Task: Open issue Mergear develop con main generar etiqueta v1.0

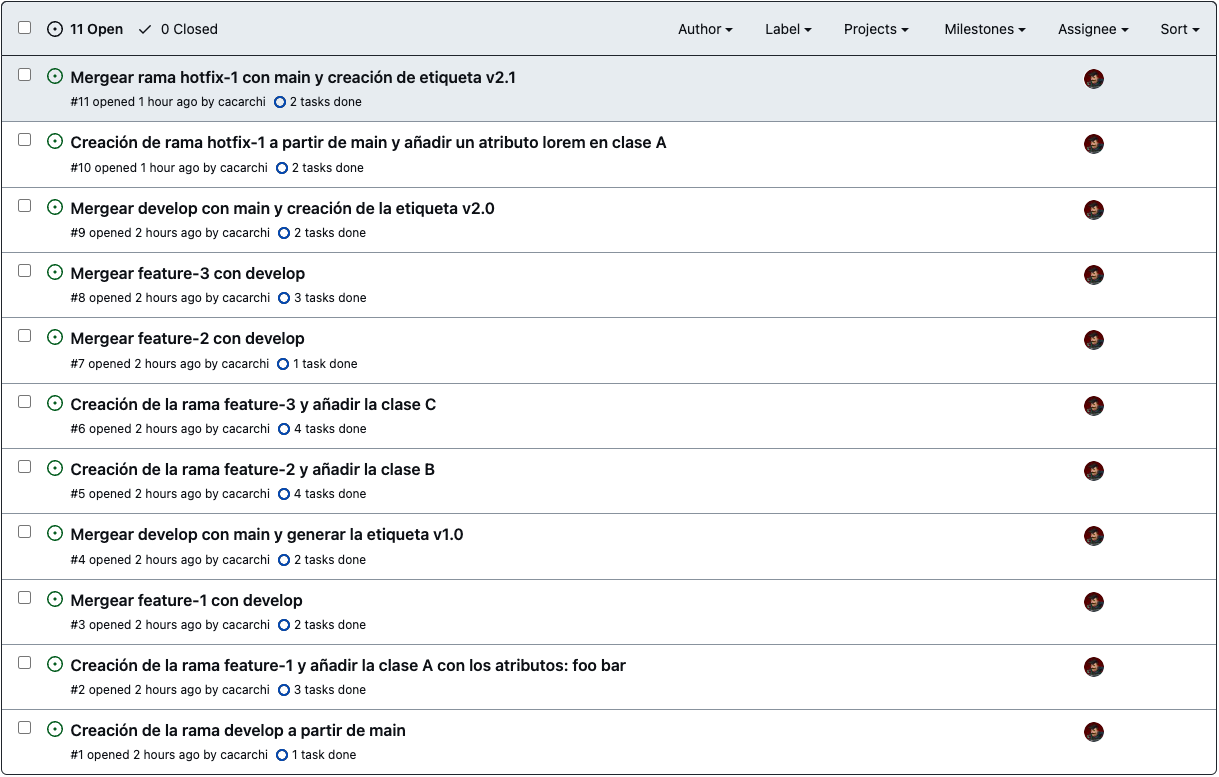Action: (x=267, y=534)
